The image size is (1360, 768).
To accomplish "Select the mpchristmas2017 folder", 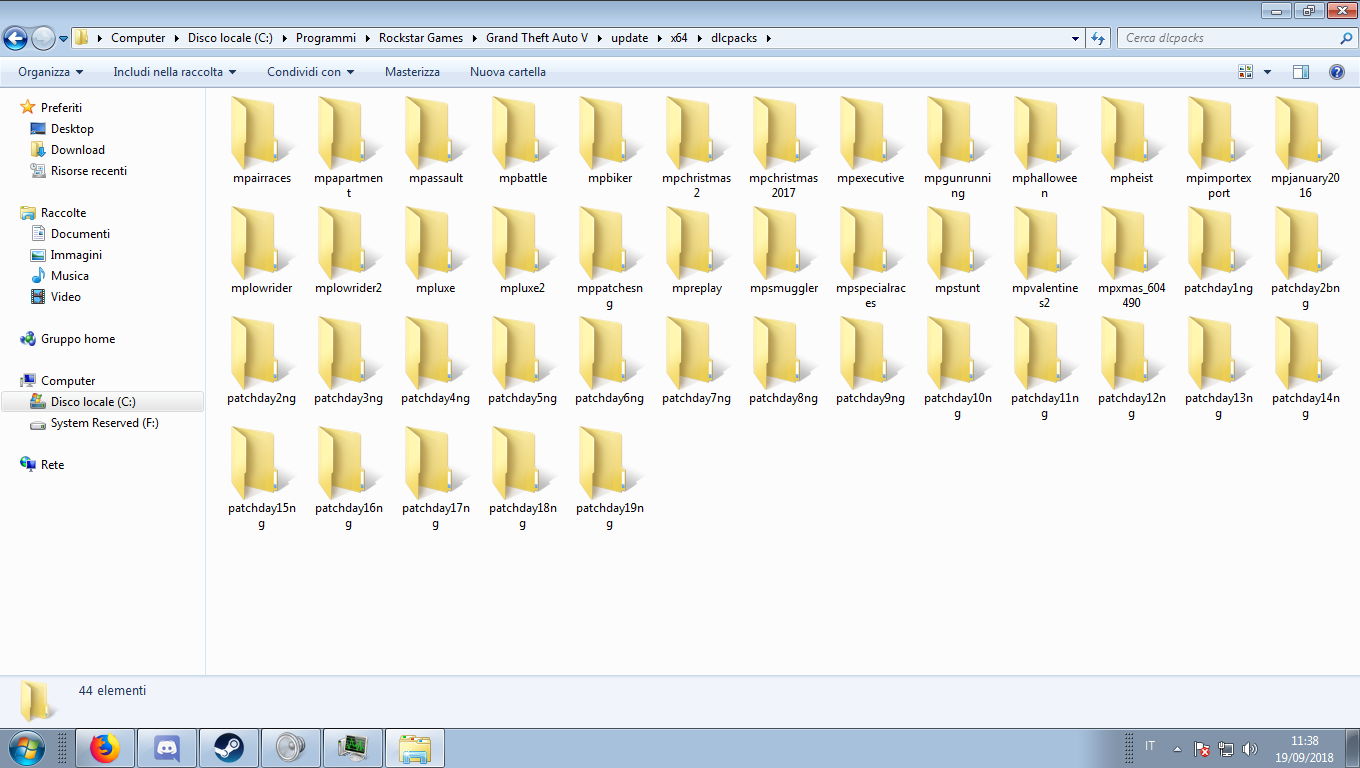I will pyautogui.click(x=783, y=148).
